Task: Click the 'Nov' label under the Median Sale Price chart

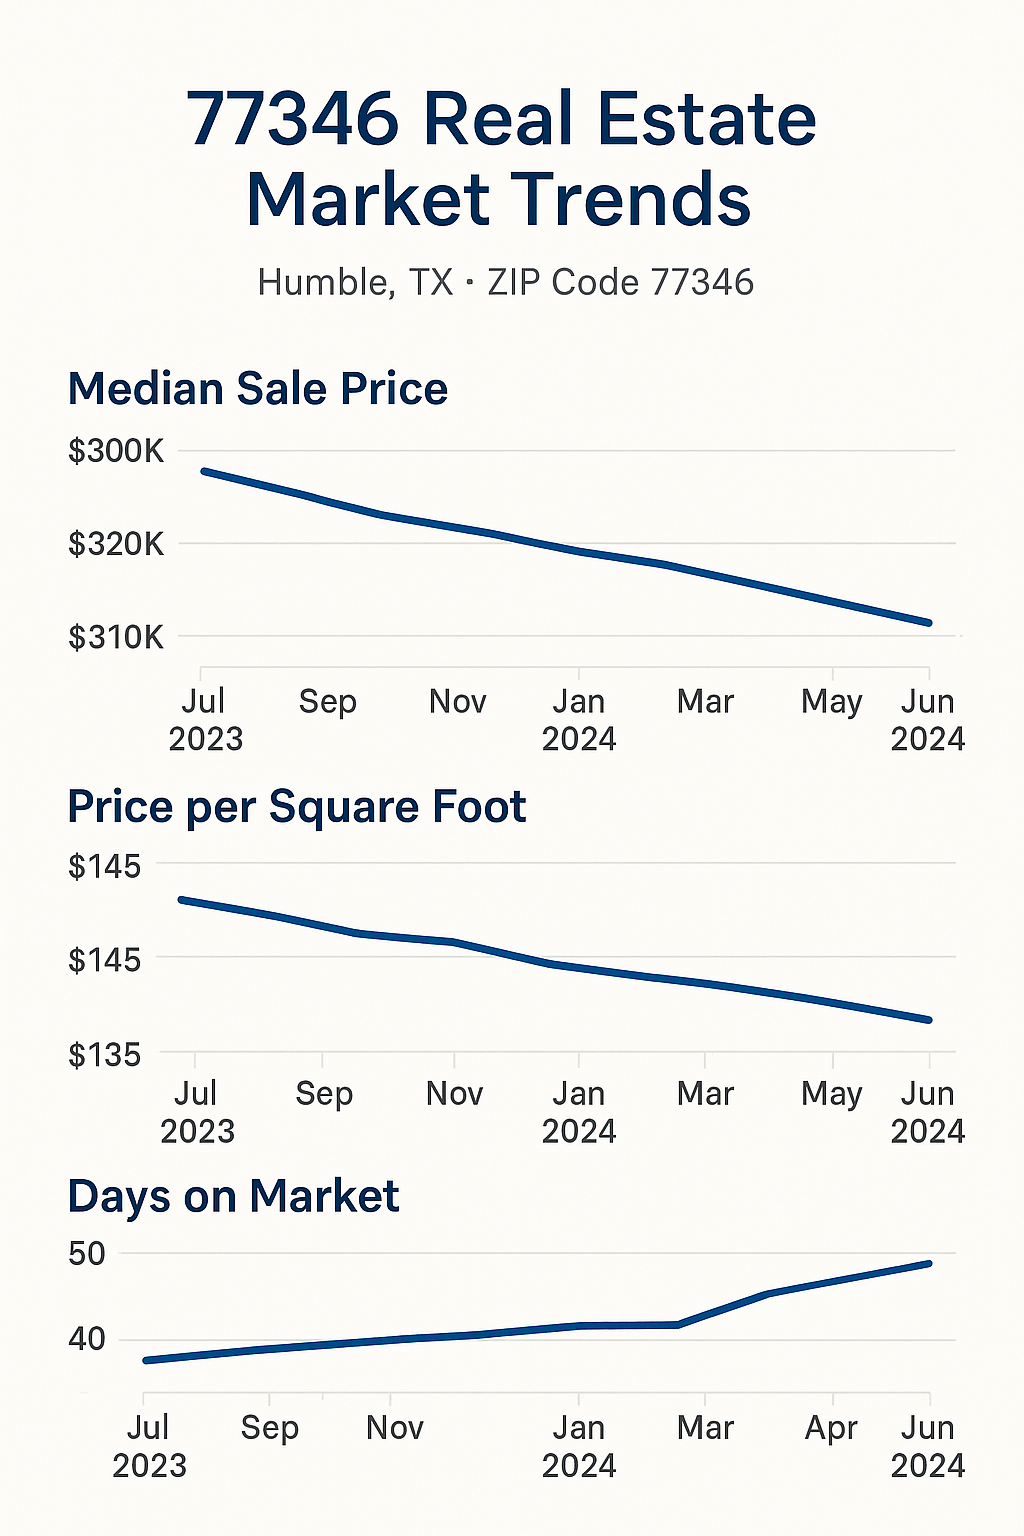Action: (x=457, y=702)
